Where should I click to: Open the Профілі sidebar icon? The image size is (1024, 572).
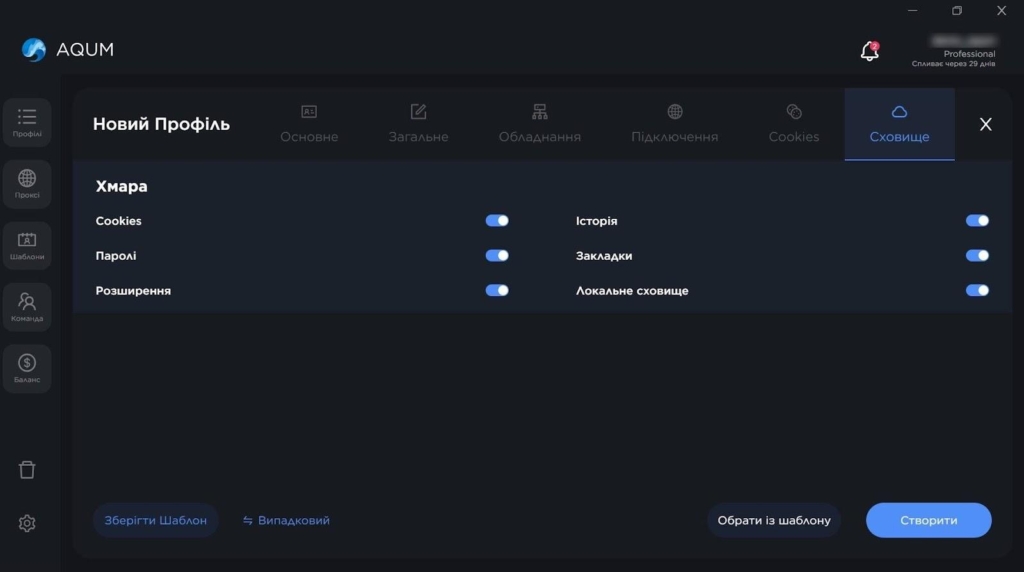point(27,122)
